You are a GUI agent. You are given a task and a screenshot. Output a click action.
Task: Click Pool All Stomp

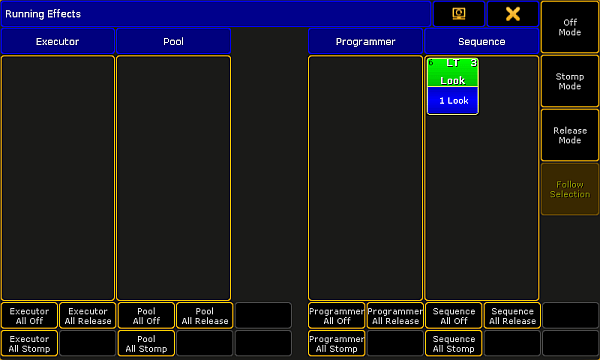146,344
